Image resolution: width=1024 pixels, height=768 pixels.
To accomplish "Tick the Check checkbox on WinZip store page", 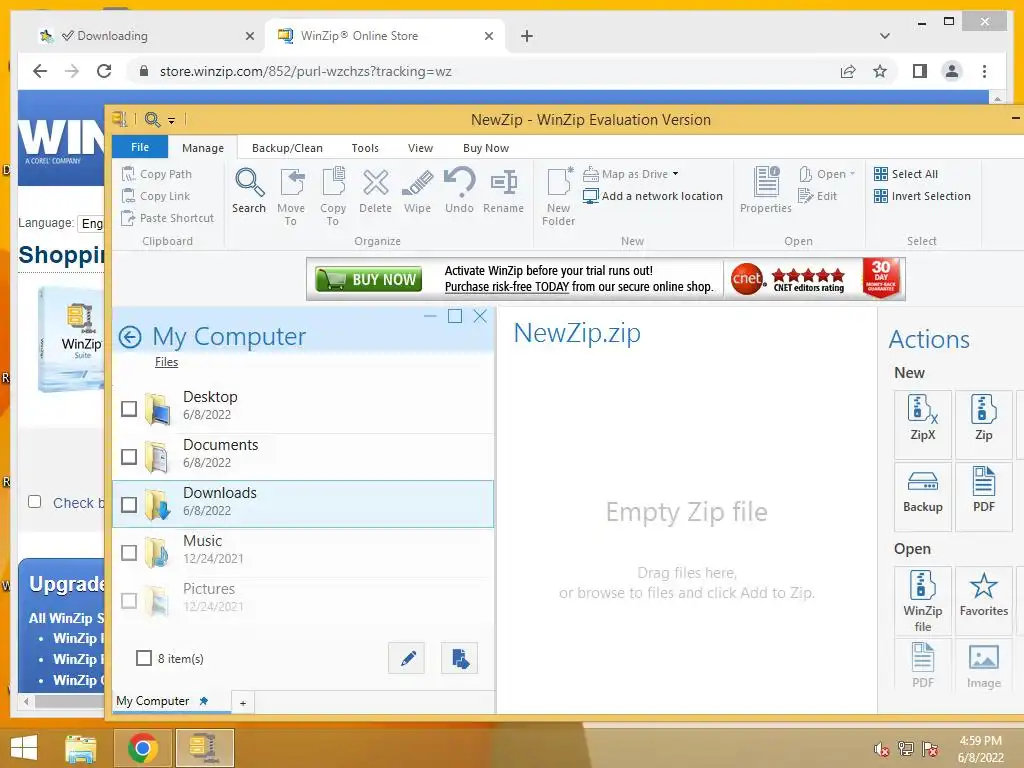I will (x=35, y=502).
